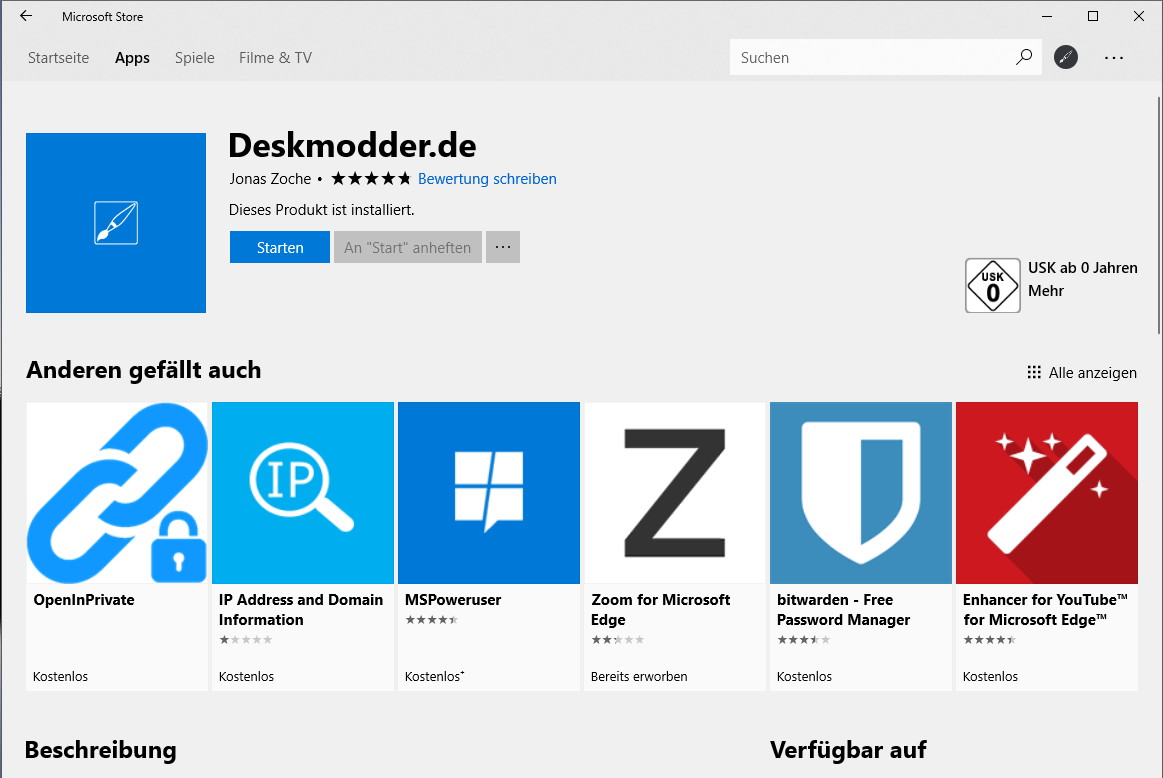Screen dimensions: 1163x778
Task: Open the OpenInPrivate app tile
Action: (117, 547)
